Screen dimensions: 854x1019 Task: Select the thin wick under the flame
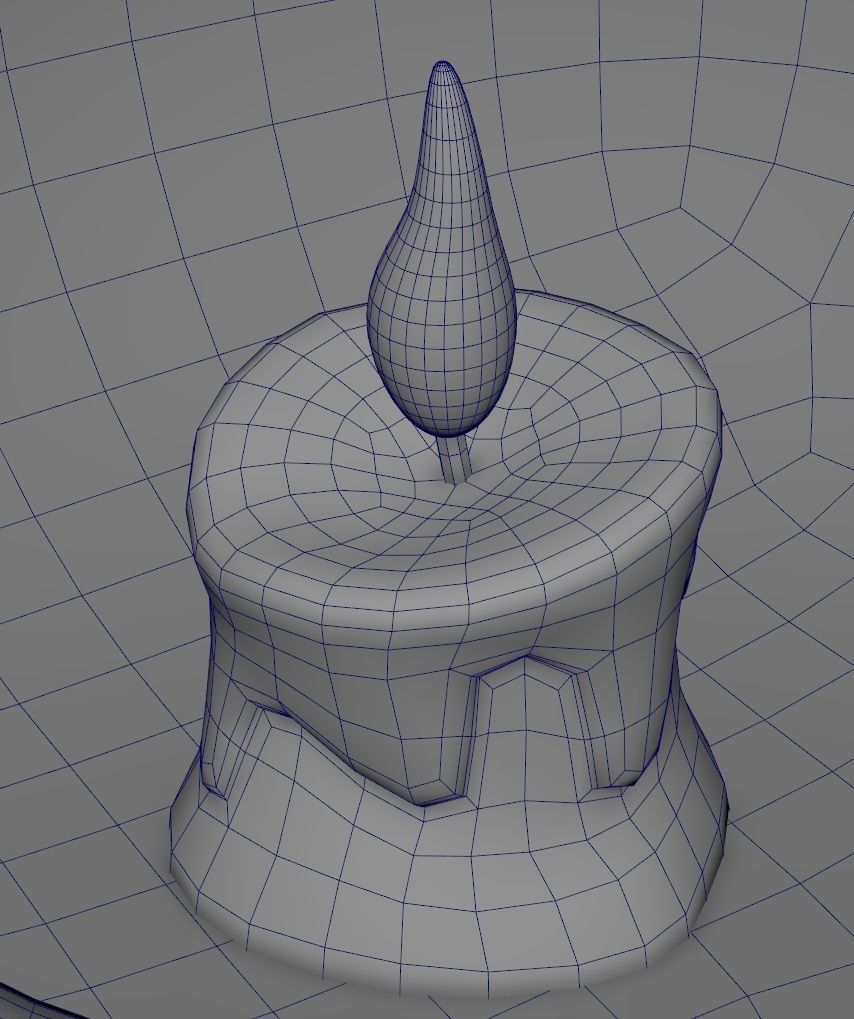454,458
